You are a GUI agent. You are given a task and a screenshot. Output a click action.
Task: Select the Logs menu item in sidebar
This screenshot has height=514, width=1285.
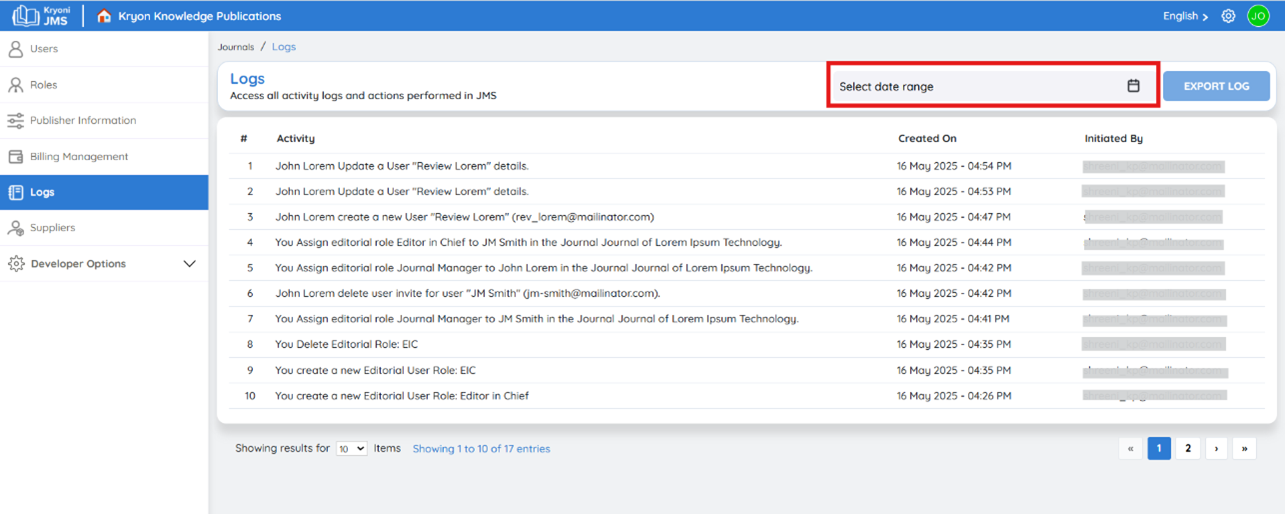click(104, 192)
